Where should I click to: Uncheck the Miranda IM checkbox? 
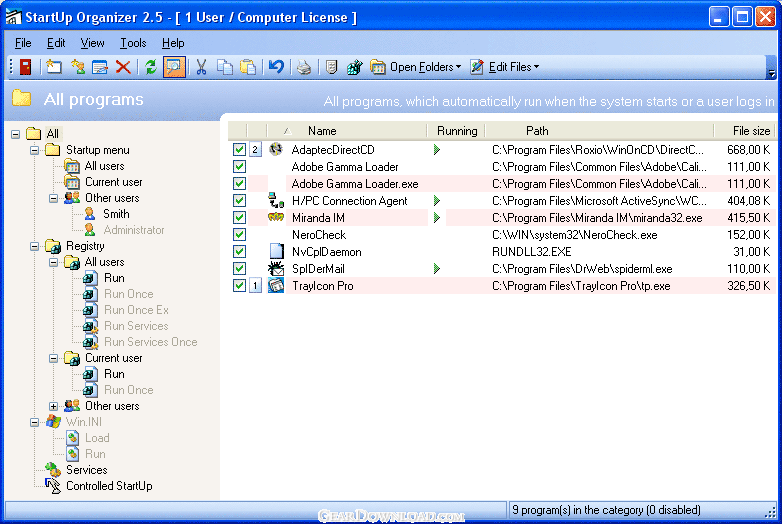239,217
